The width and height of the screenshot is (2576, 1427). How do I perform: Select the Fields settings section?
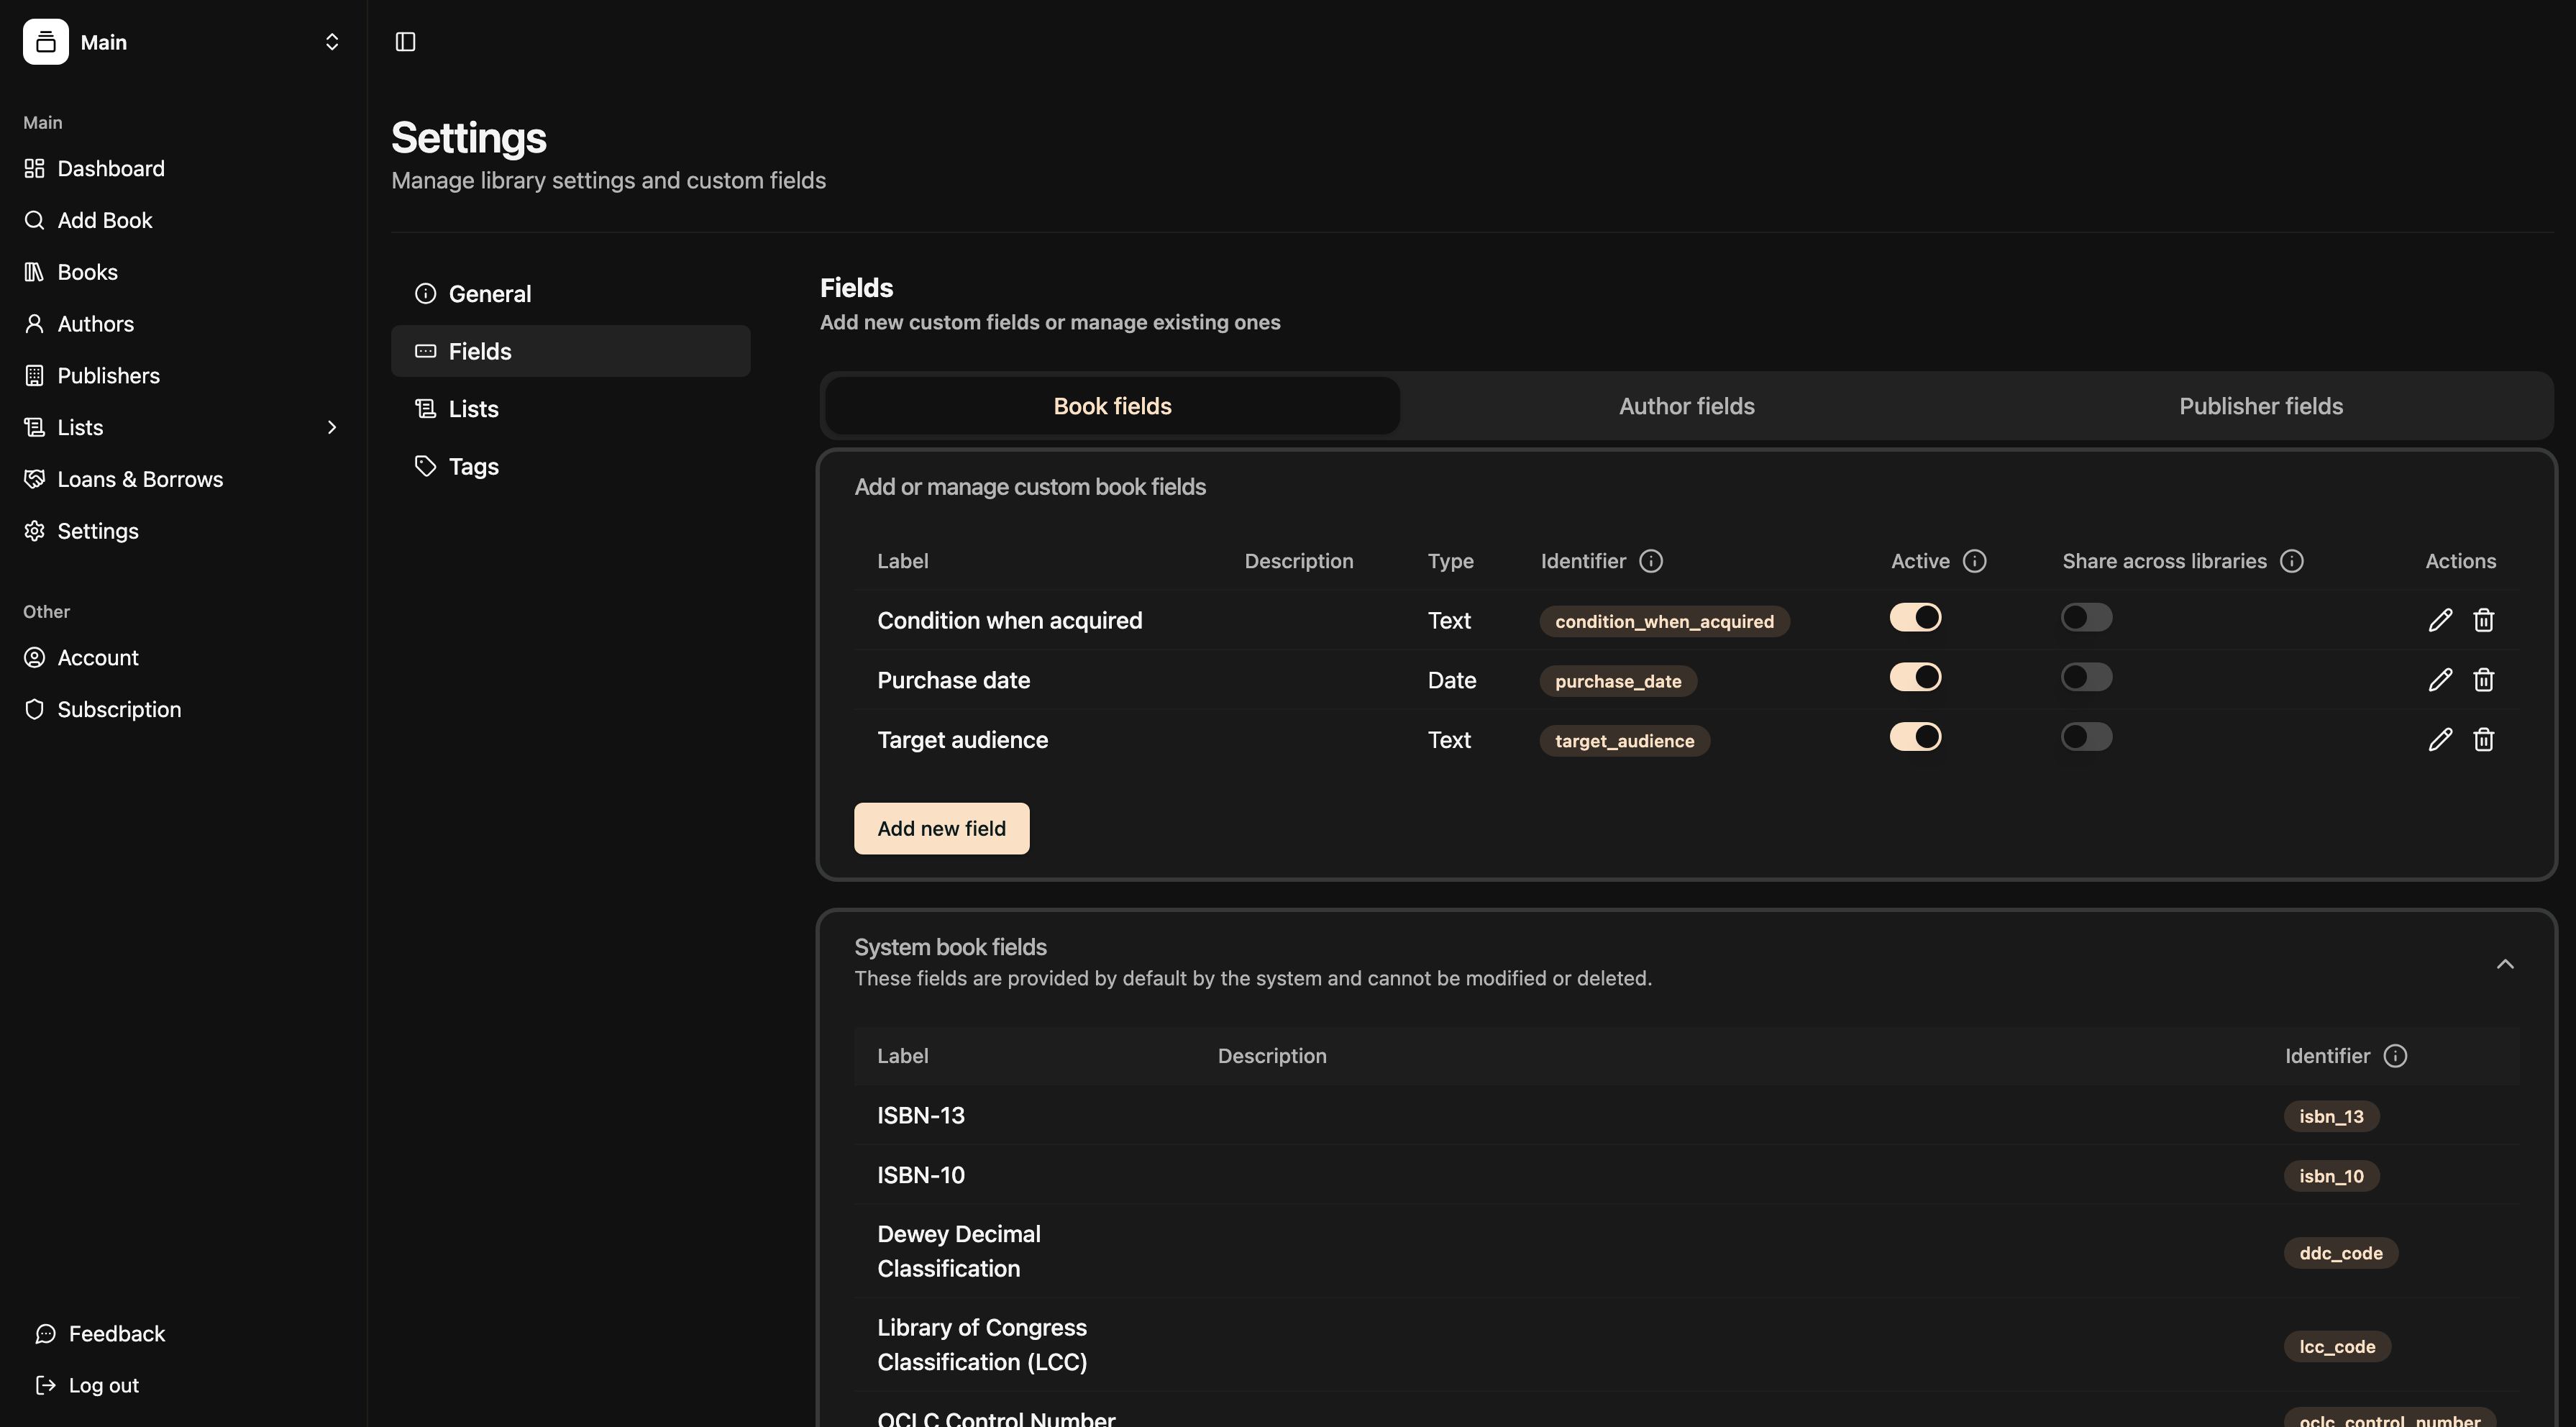click(570, 351)
